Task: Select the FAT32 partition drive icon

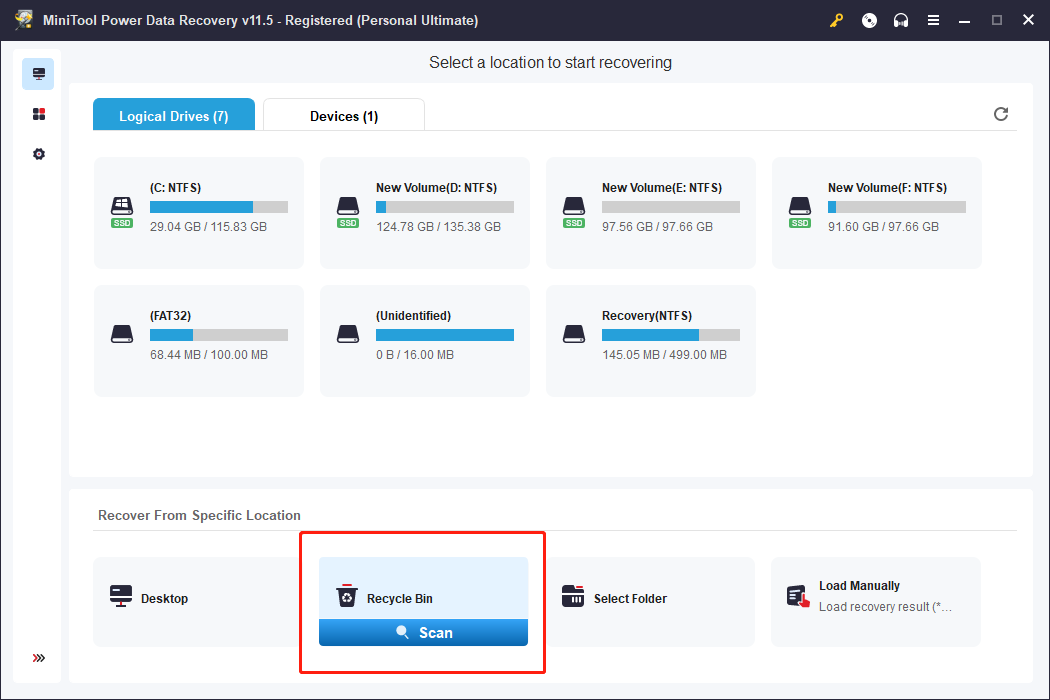Action: pyautogui.click(x=122, y=334)
